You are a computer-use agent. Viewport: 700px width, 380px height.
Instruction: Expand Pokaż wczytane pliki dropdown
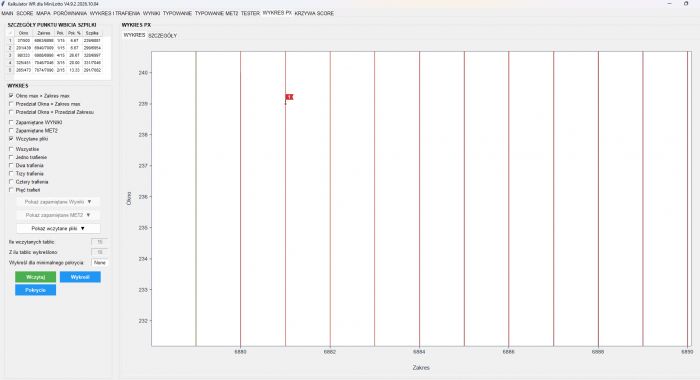(58, 229)
